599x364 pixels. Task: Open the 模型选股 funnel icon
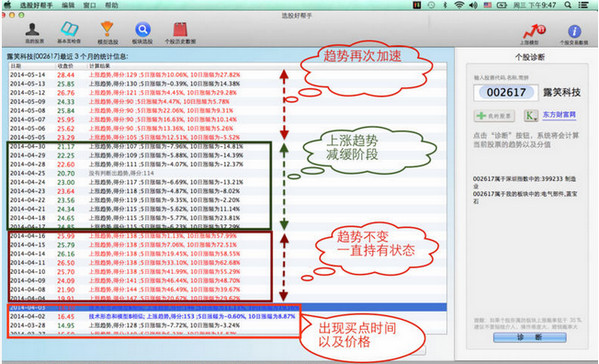pos(107,32)
